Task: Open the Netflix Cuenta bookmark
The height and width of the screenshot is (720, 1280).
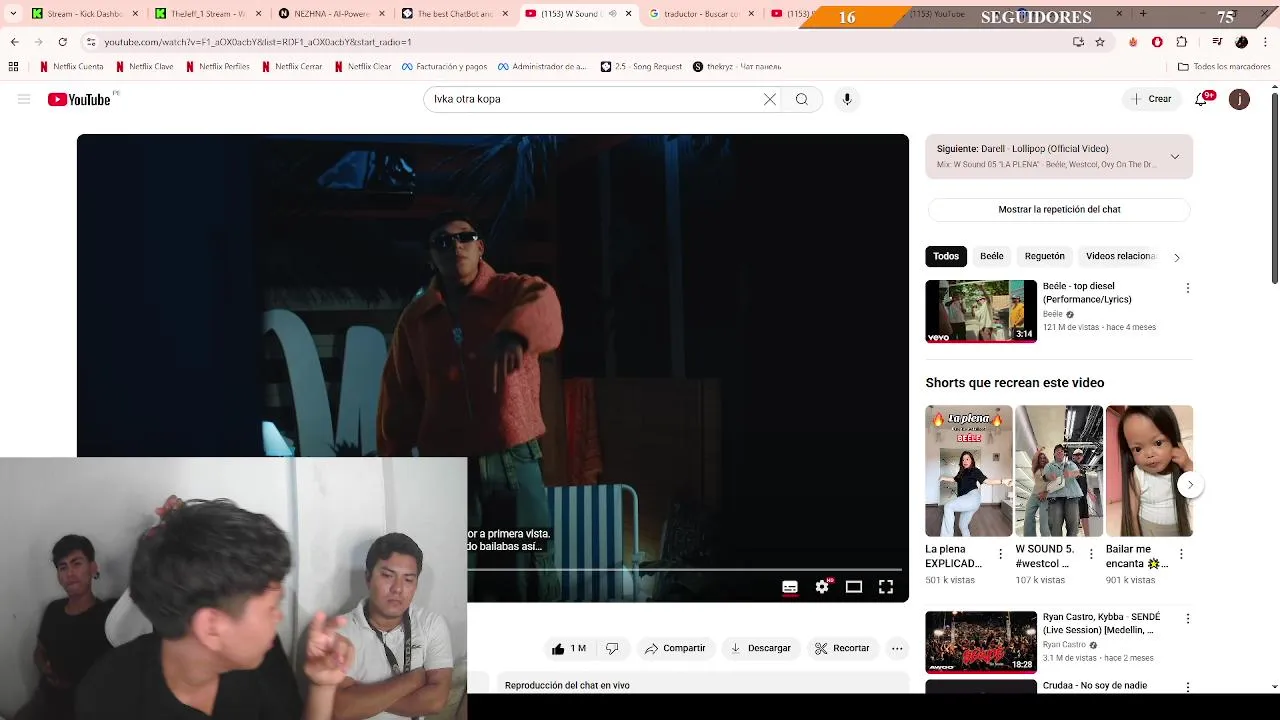Action: coord(72,66)
